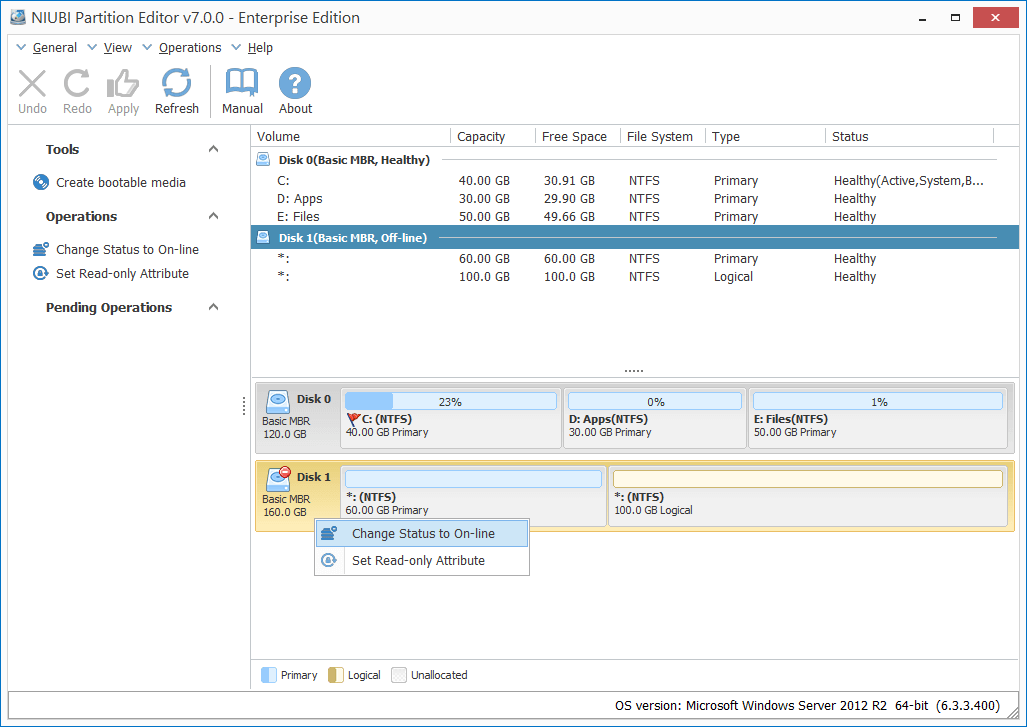Open the Manual book icon
1027x727 pixels.
pyautogui.click(x=242, y=83)
